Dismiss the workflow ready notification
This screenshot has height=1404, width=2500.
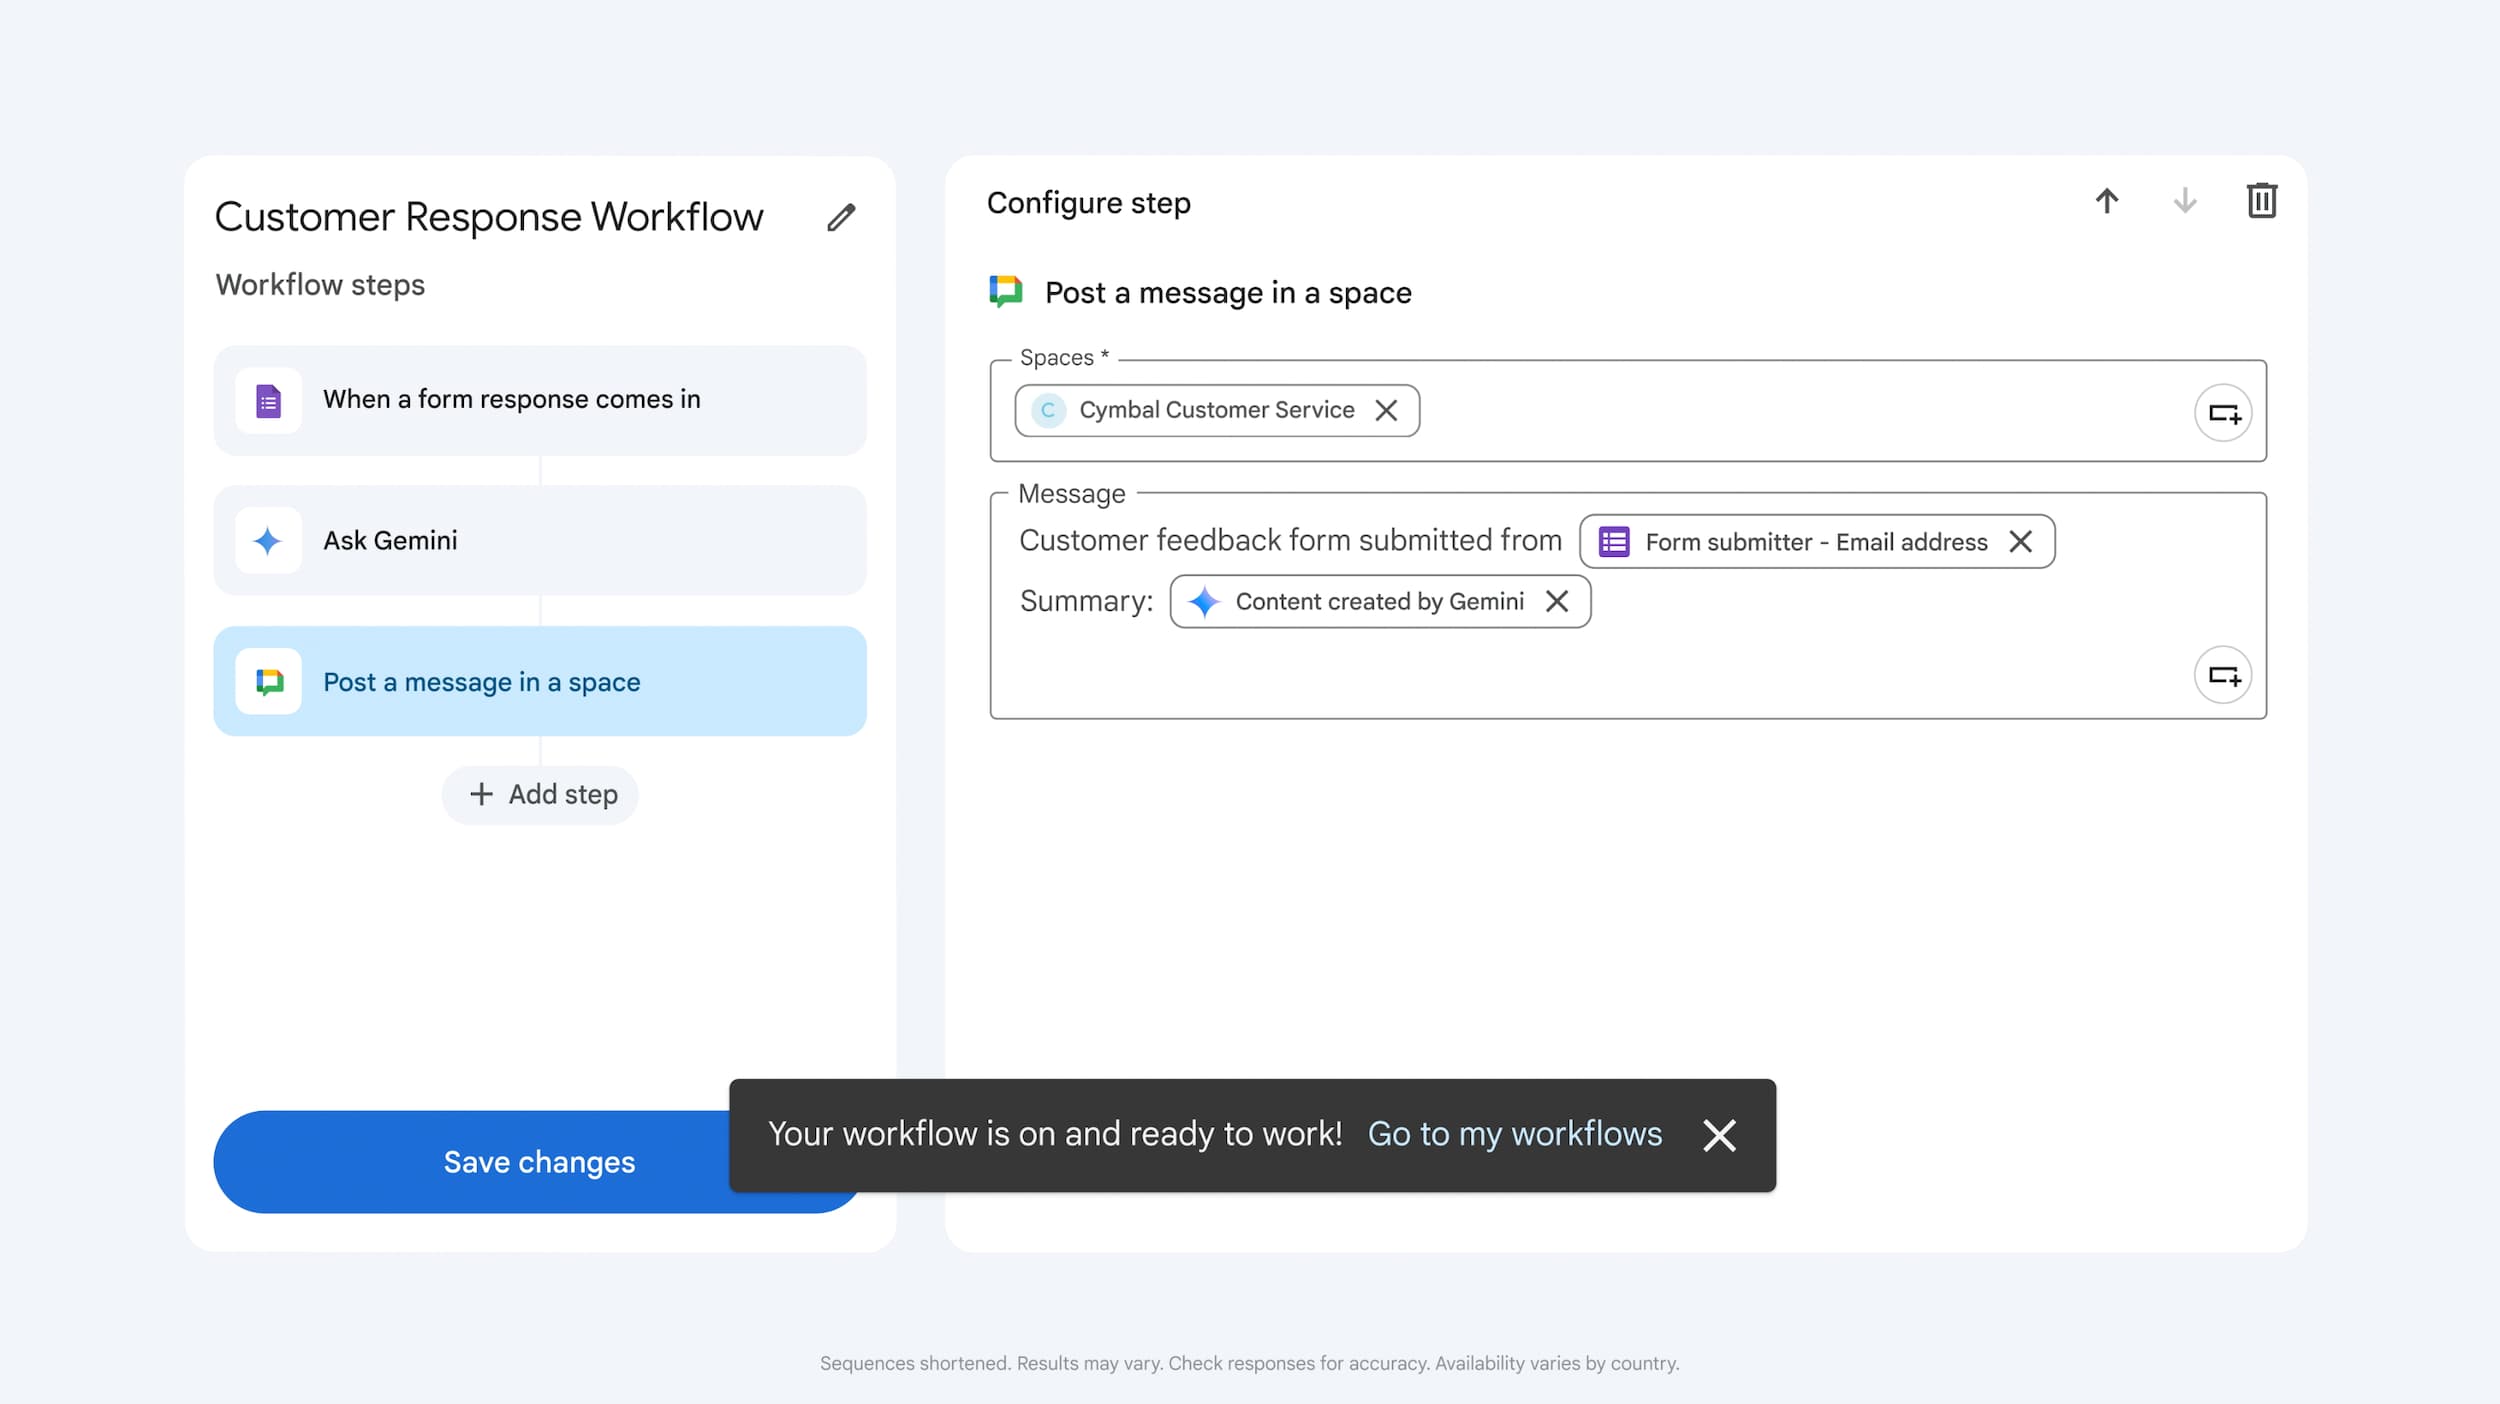(x=1719, y=1136)
